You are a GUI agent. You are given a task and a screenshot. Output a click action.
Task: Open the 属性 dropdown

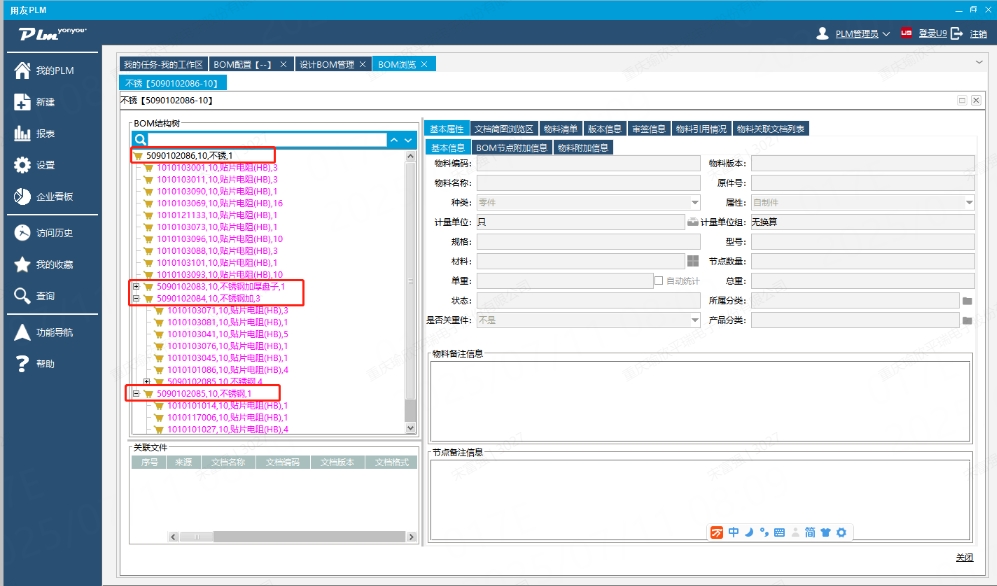pyautogui.click(x=969, y=203)
